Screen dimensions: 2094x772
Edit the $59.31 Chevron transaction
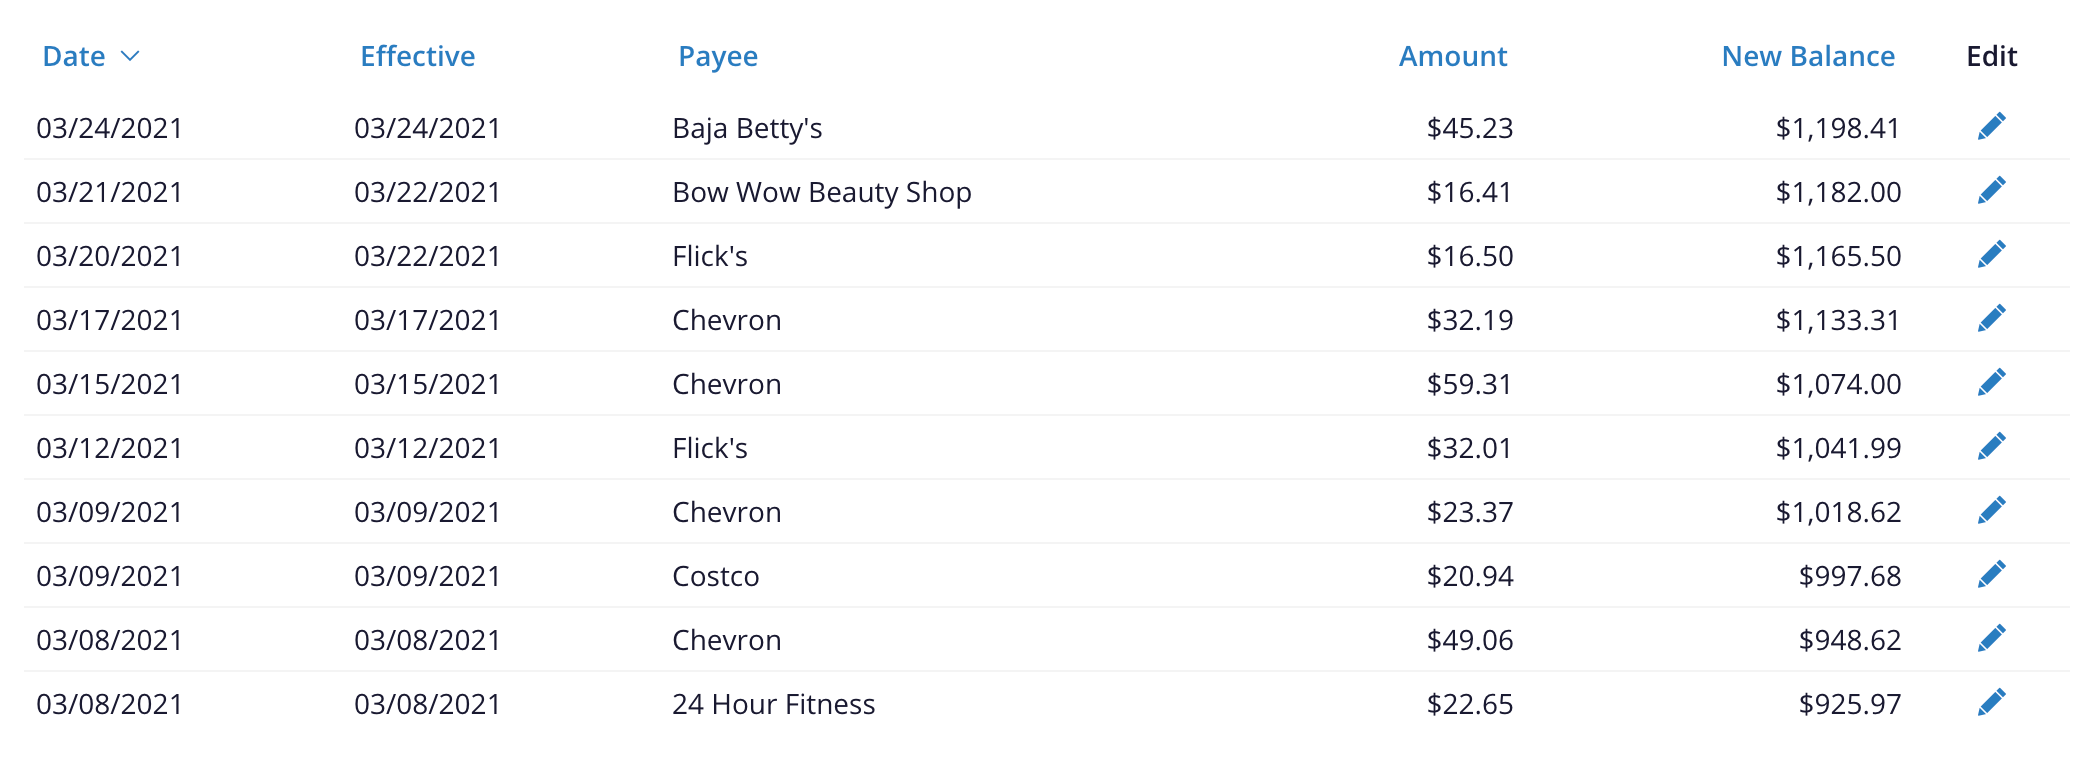tap(1991, 383)
